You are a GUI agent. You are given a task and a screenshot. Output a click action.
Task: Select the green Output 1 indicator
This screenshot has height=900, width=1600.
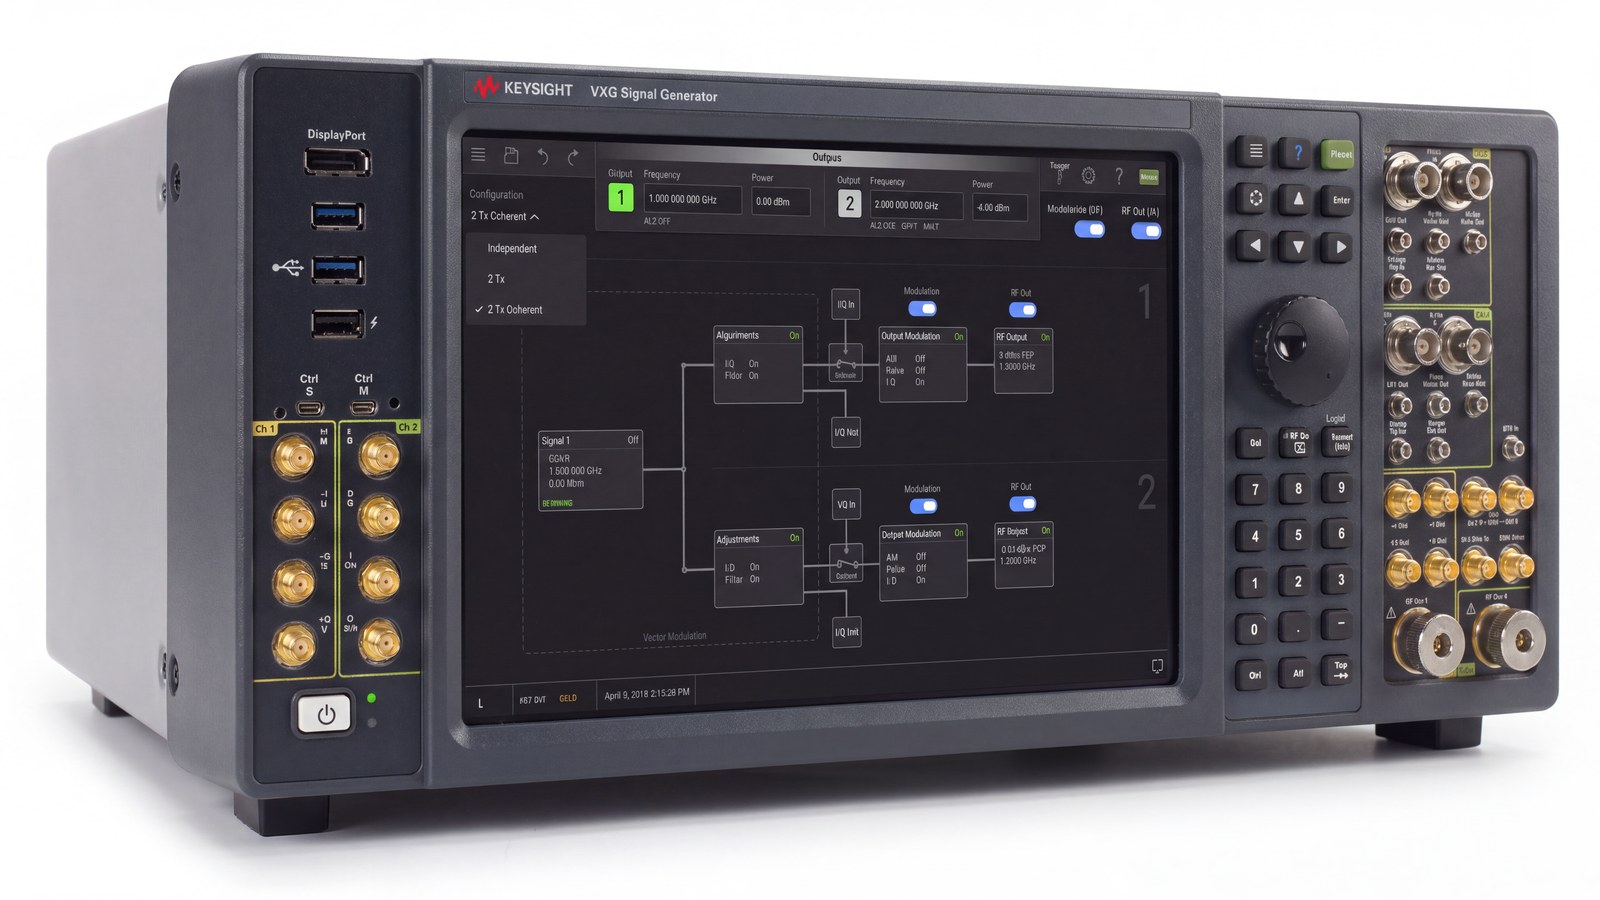[x=620, y=198]
